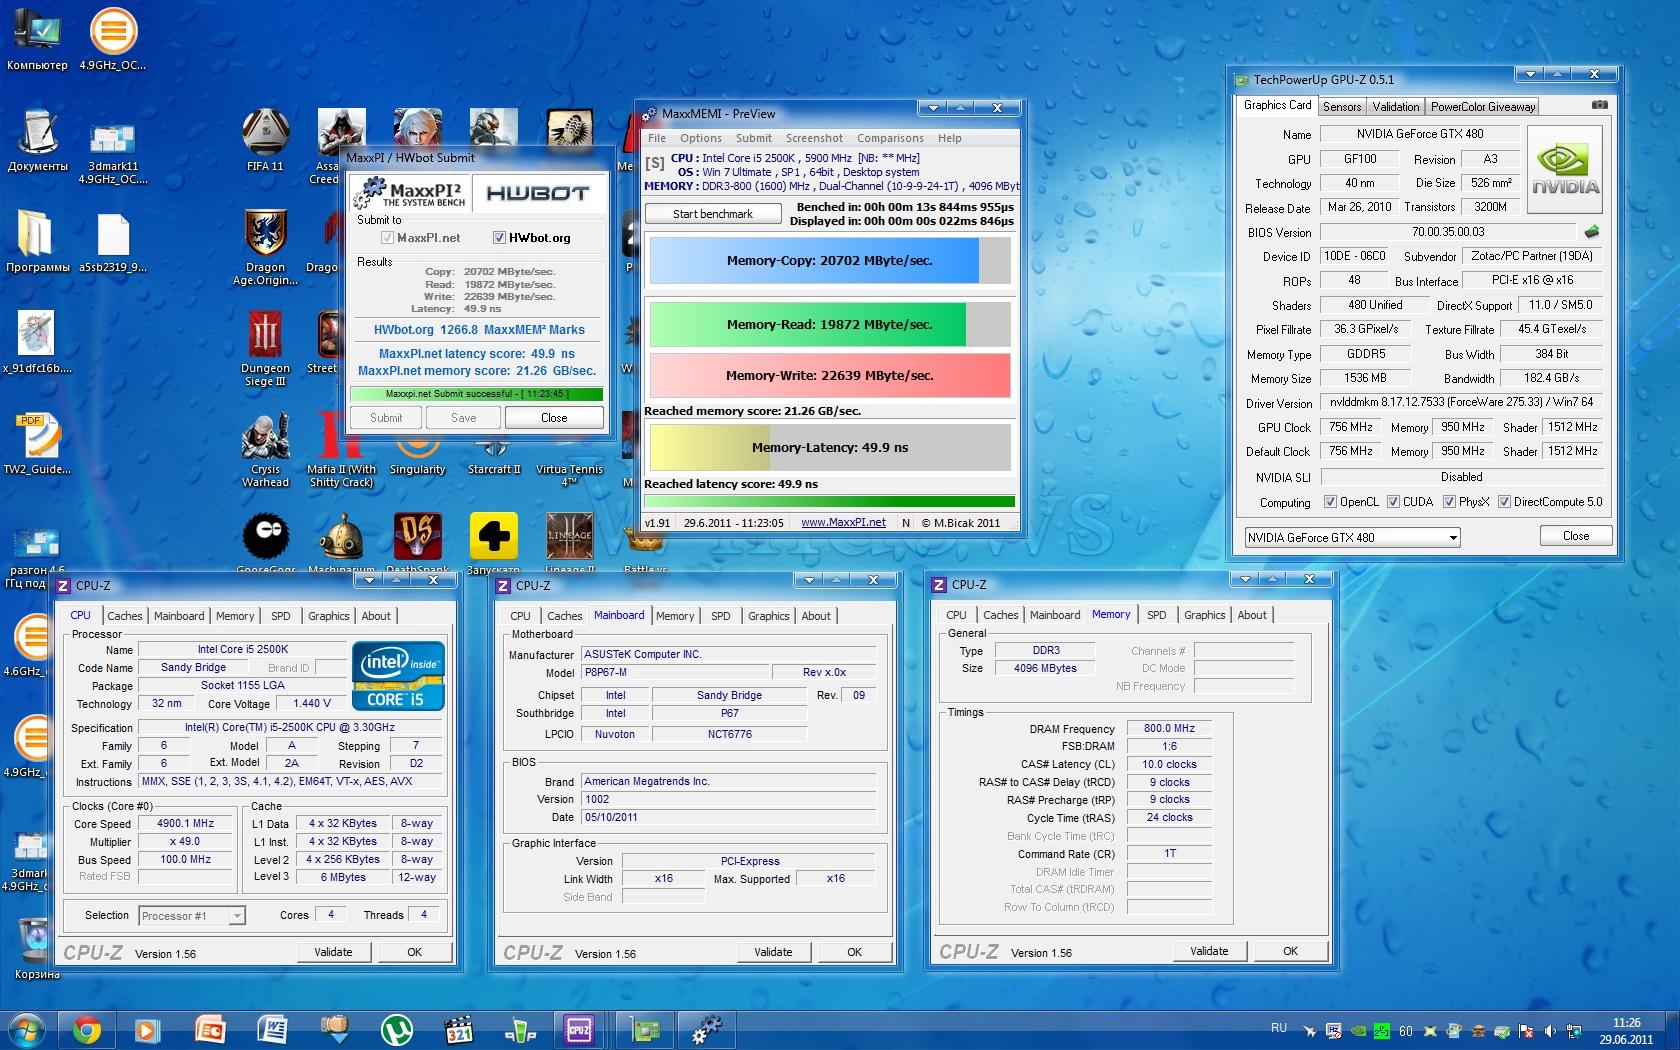1680x1050 pixels.
Task: Click the HWbot.org 1266.8 MaxxMEM² Marks text
Action: pyautogui.click(x=479, y=330)
